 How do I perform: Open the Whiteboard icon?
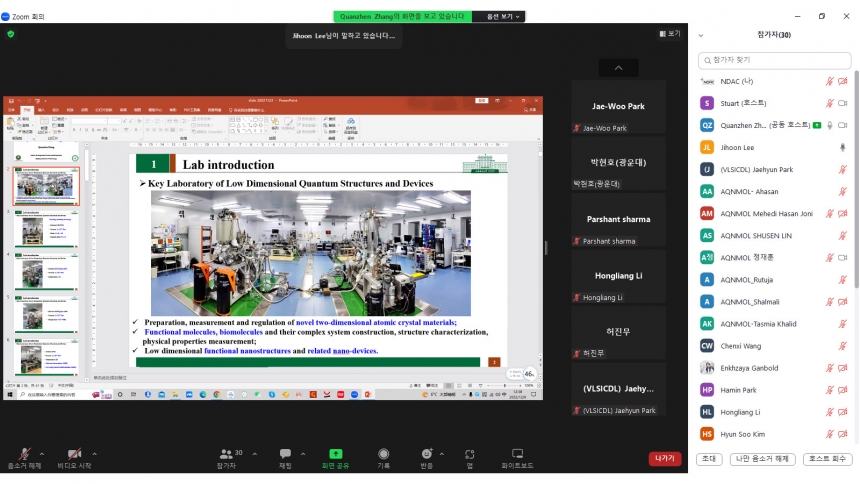click(x=517, y=454)
